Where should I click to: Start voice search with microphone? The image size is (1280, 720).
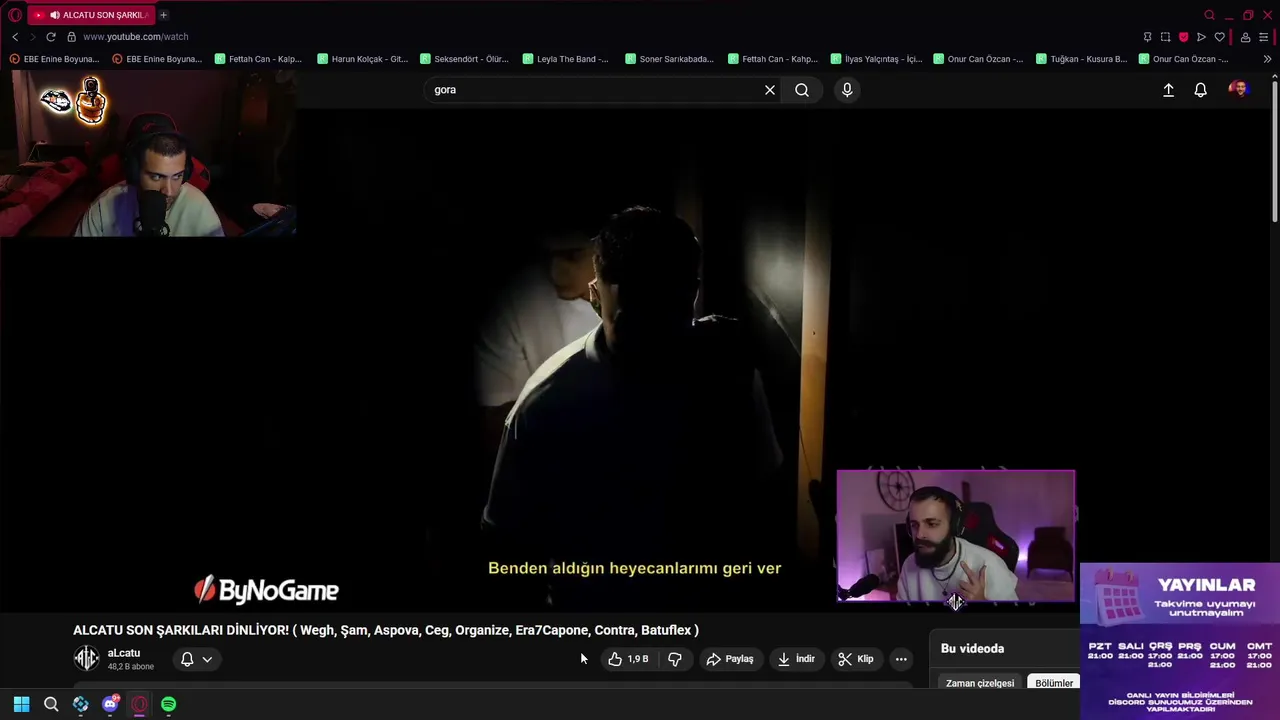coord(847,90)
